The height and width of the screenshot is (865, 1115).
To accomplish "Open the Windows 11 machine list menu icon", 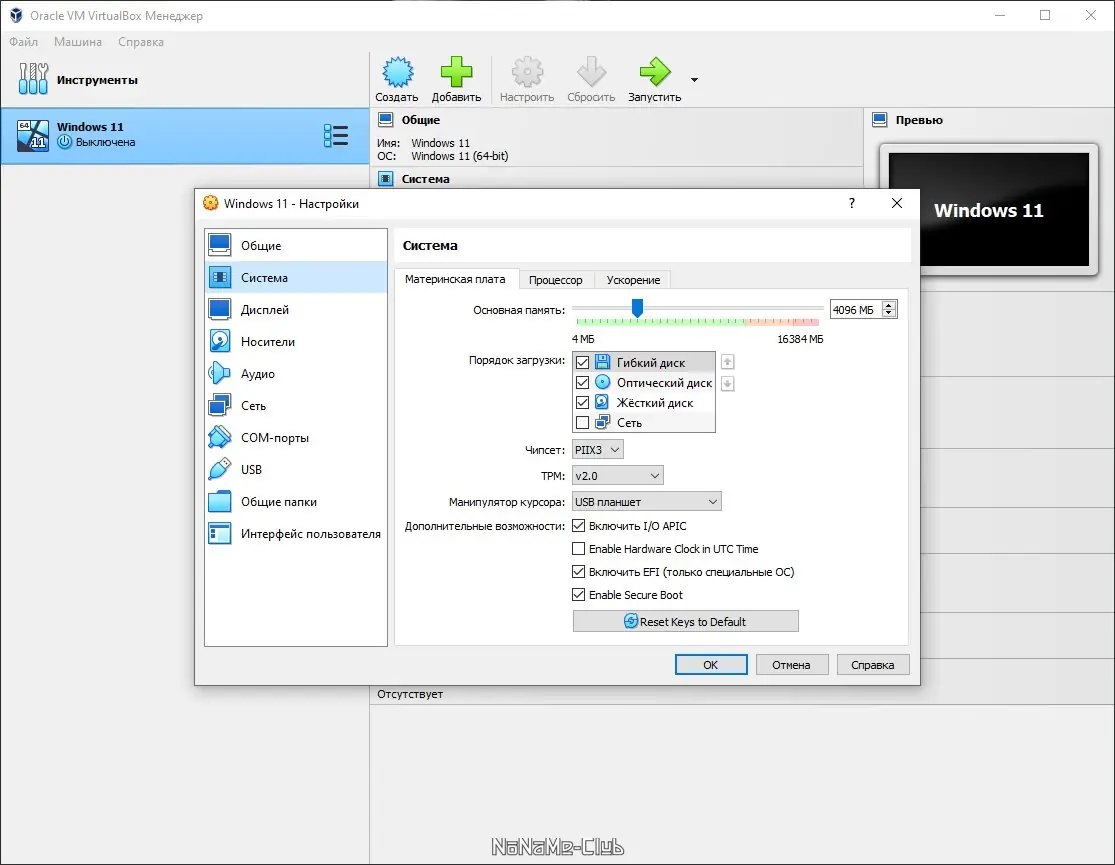I will [336, 135].
